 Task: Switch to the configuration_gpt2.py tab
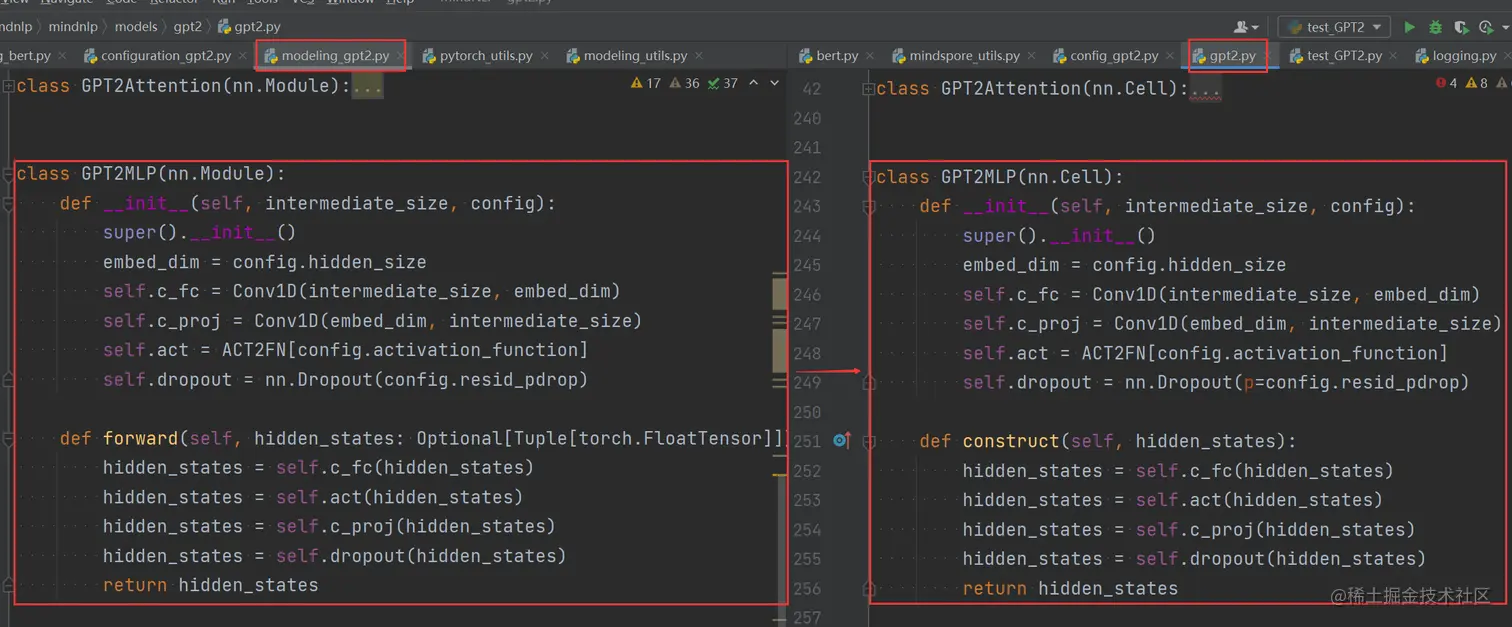(x=166, y=56)
